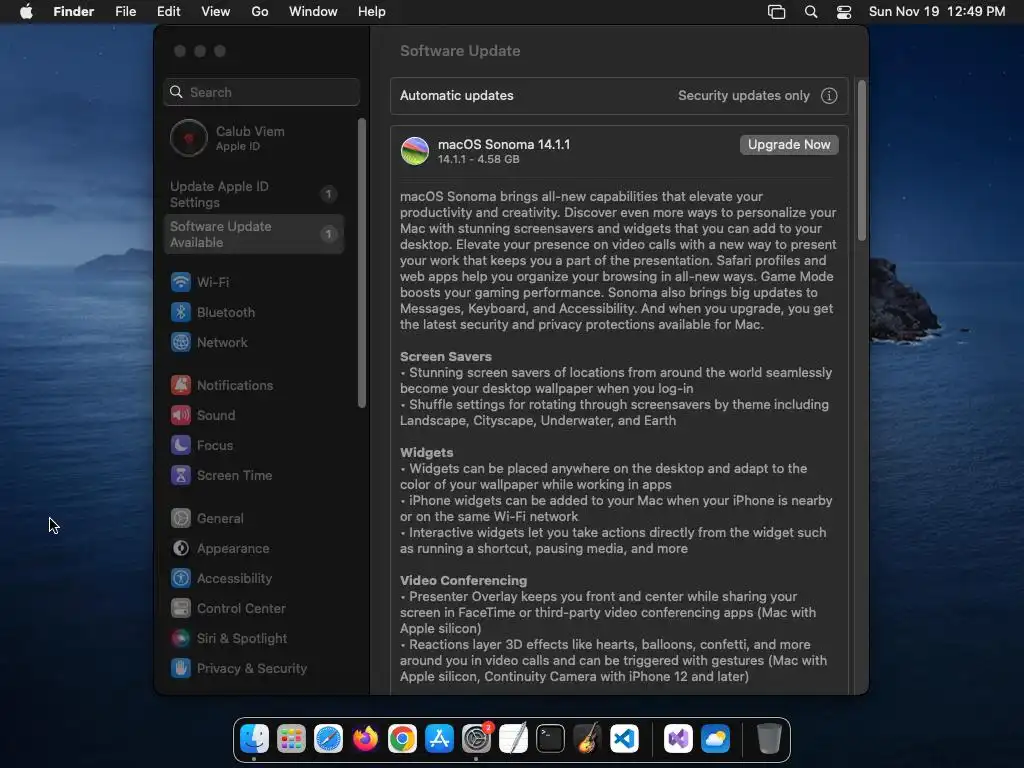1024x768 pixels.
Task: Select the Sound speaker icon
Action: [181, 415]
